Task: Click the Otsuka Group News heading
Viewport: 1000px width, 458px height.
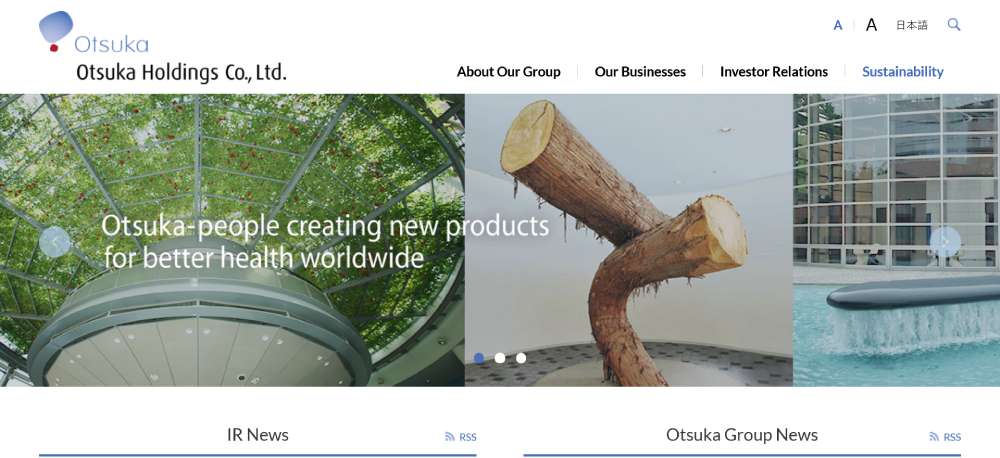Action: pyautogui.click(x=741, y=435)
